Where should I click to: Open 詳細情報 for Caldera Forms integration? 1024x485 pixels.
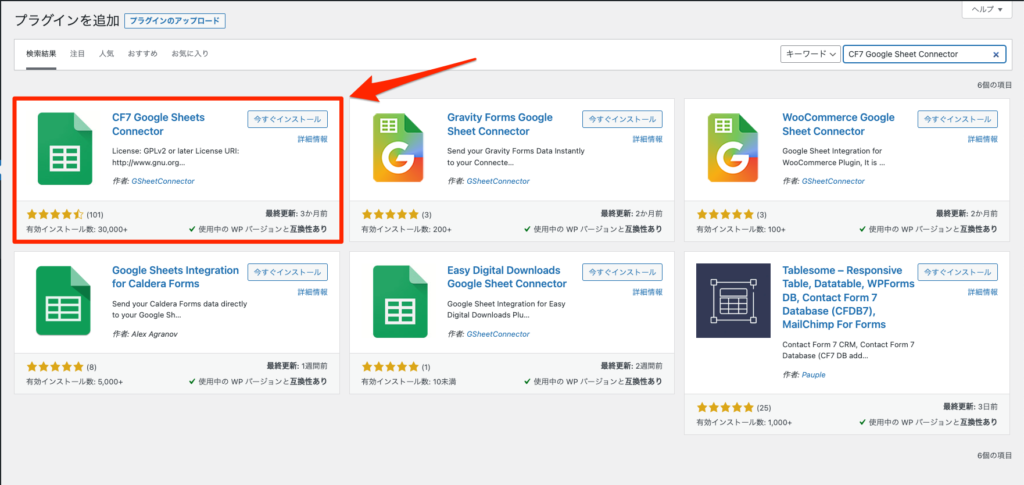point(313,292)
